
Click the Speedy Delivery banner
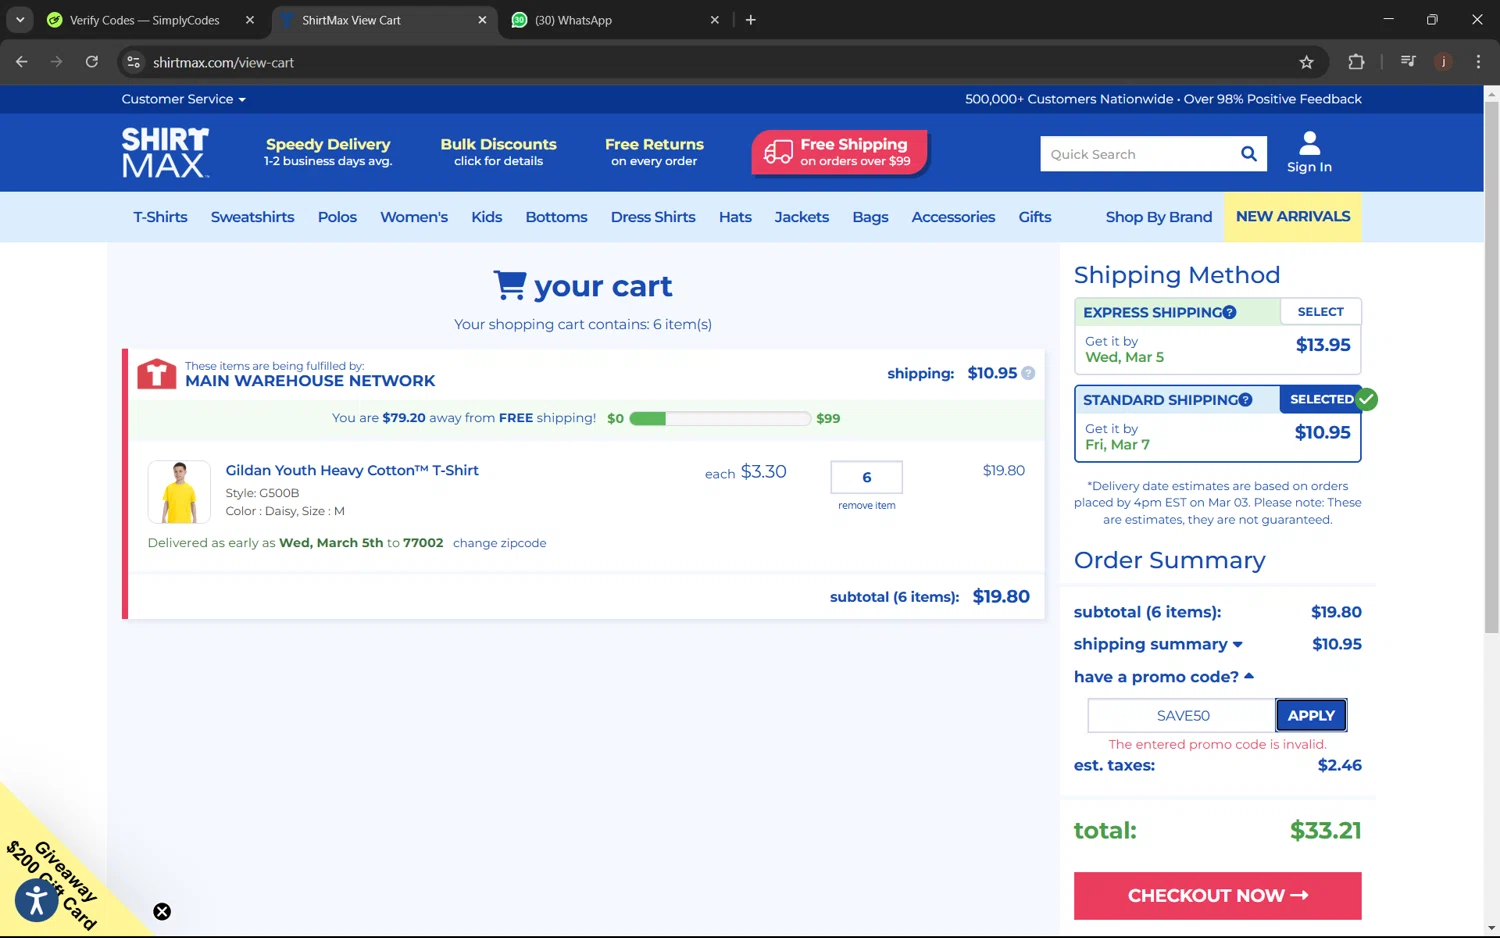point(328,152)
